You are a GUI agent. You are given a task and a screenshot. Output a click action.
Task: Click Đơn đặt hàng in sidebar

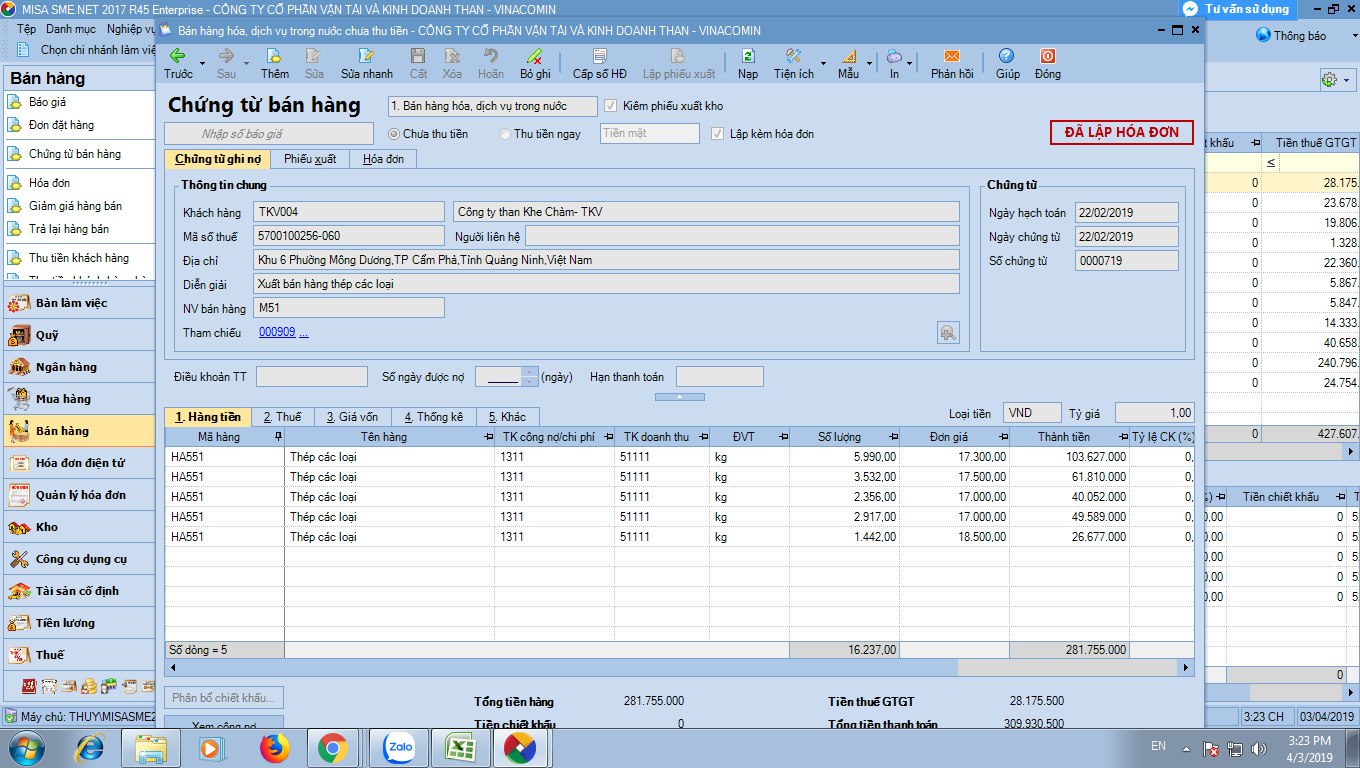62,125
